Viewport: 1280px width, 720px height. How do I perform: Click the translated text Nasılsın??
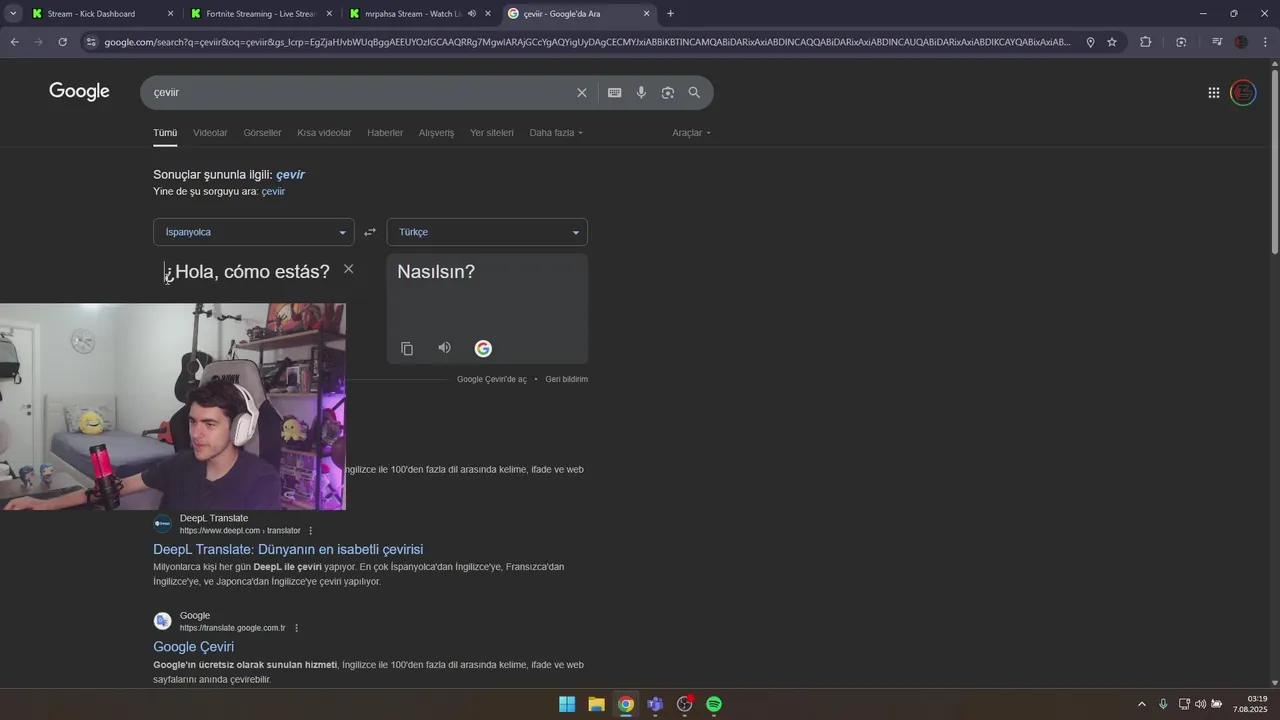(436, 272)
